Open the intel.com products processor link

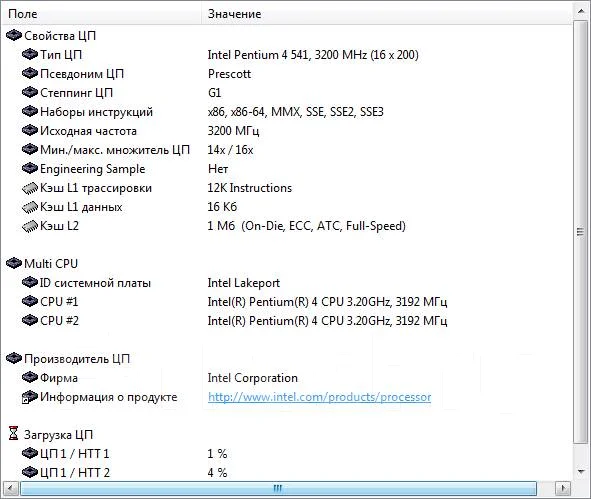click(319, 397)
